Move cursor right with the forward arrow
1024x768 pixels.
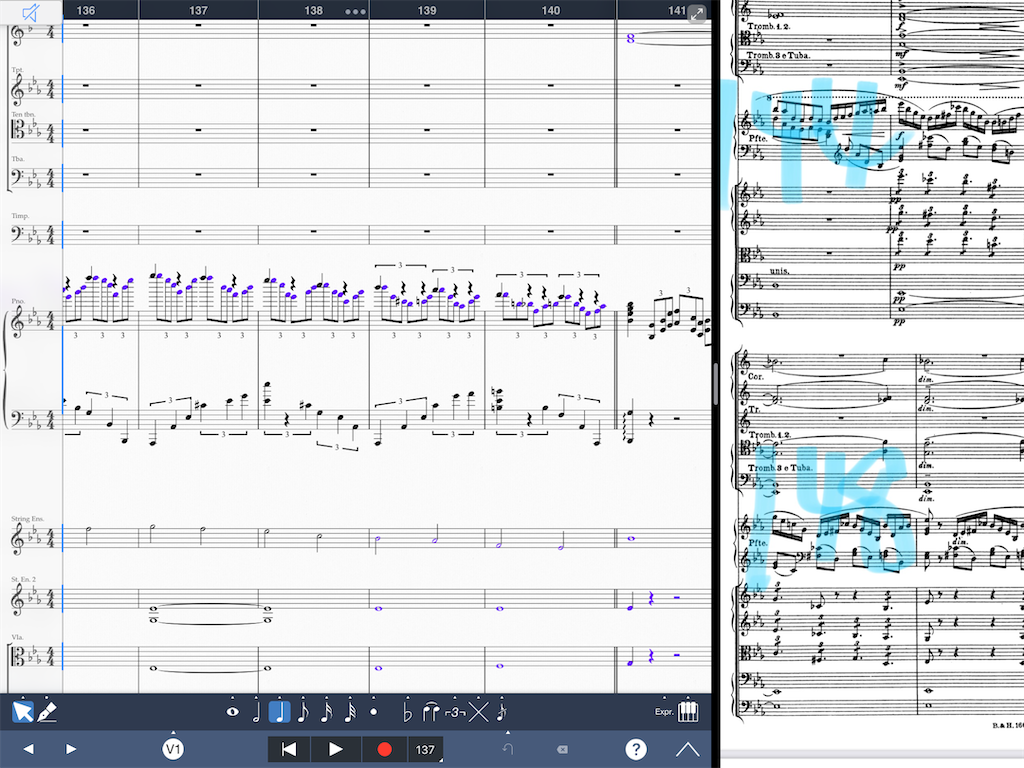[x=71, y=749]
